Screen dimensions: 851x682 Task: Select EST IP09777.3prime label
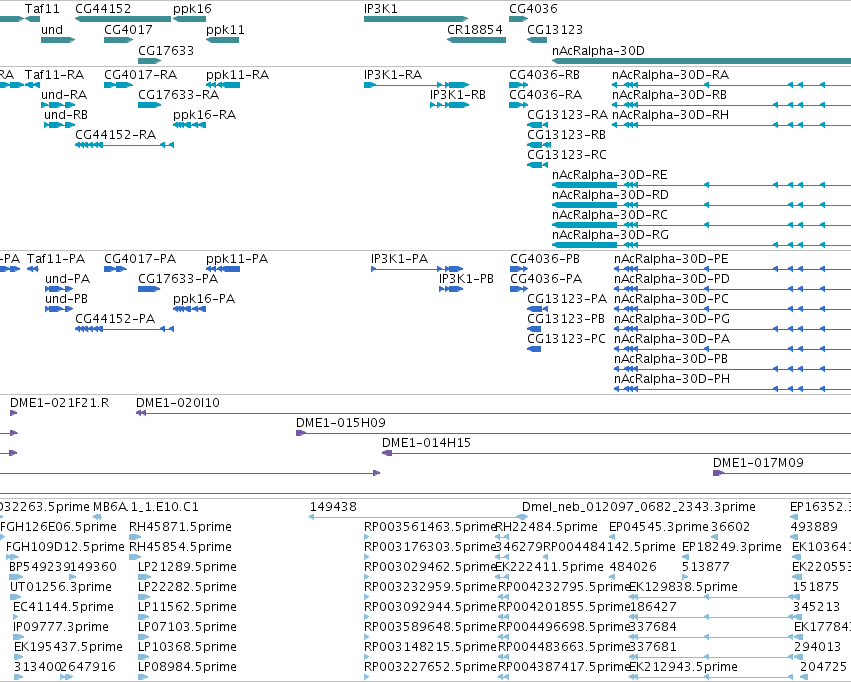coord(61,626)
